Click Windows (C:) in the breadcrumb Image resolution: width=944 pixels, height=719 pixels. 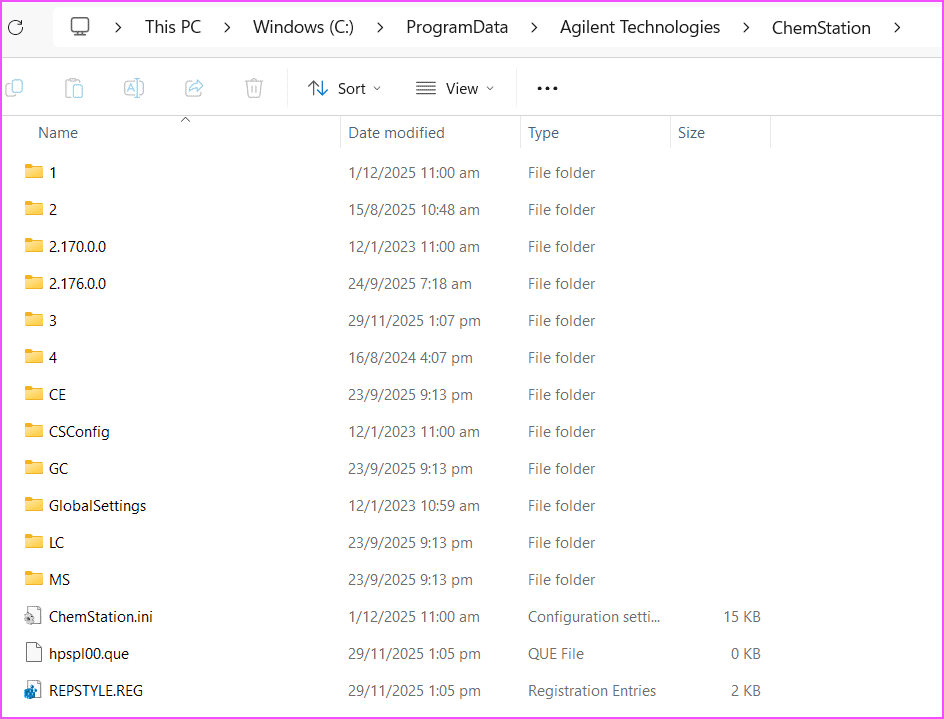[303, 27]
